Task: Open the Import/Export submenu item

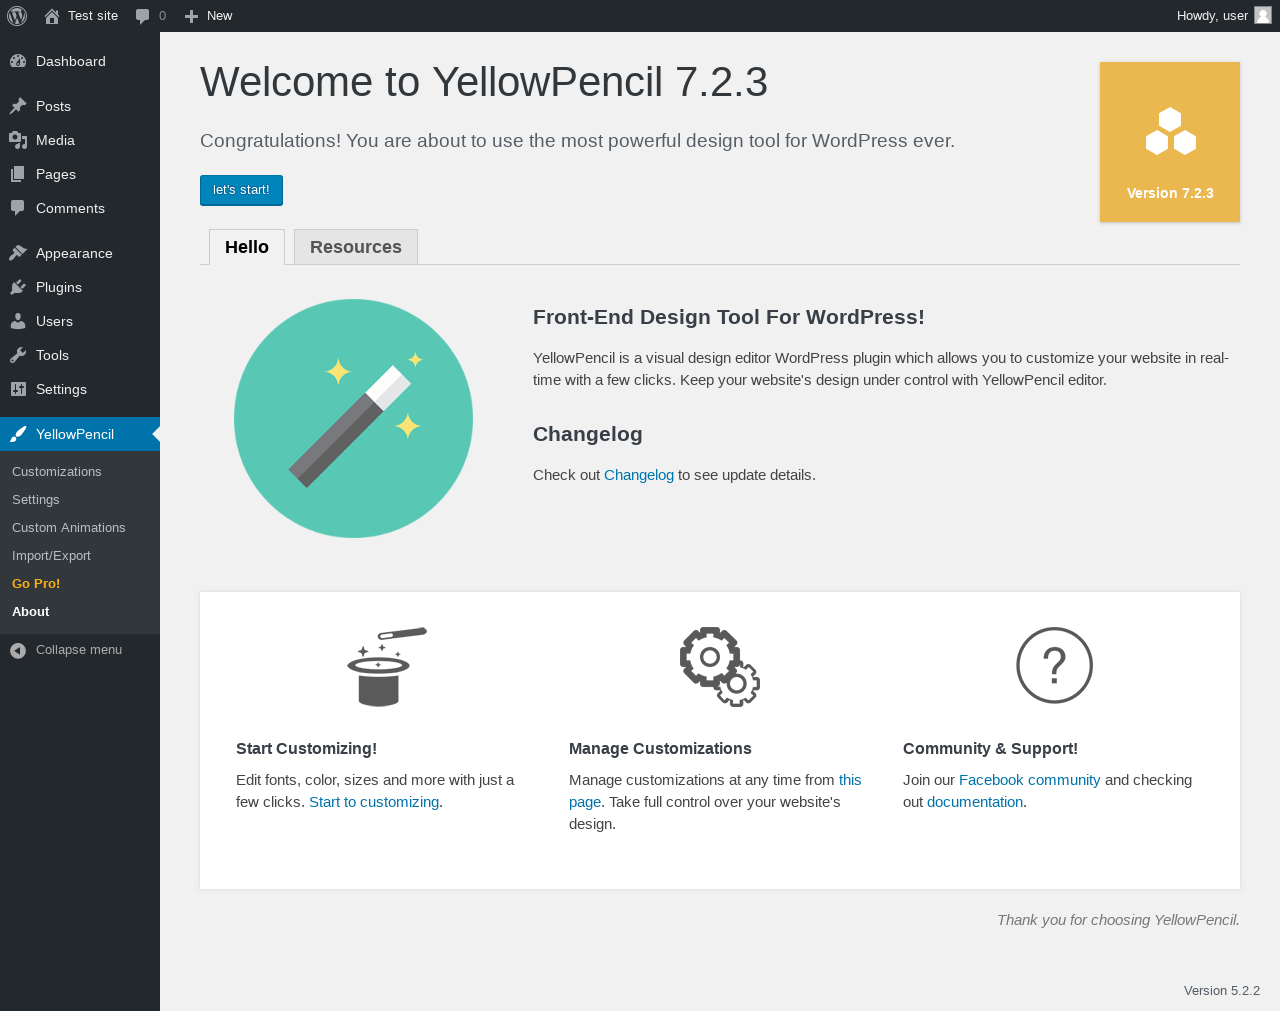Action: (x=51, y=556)
